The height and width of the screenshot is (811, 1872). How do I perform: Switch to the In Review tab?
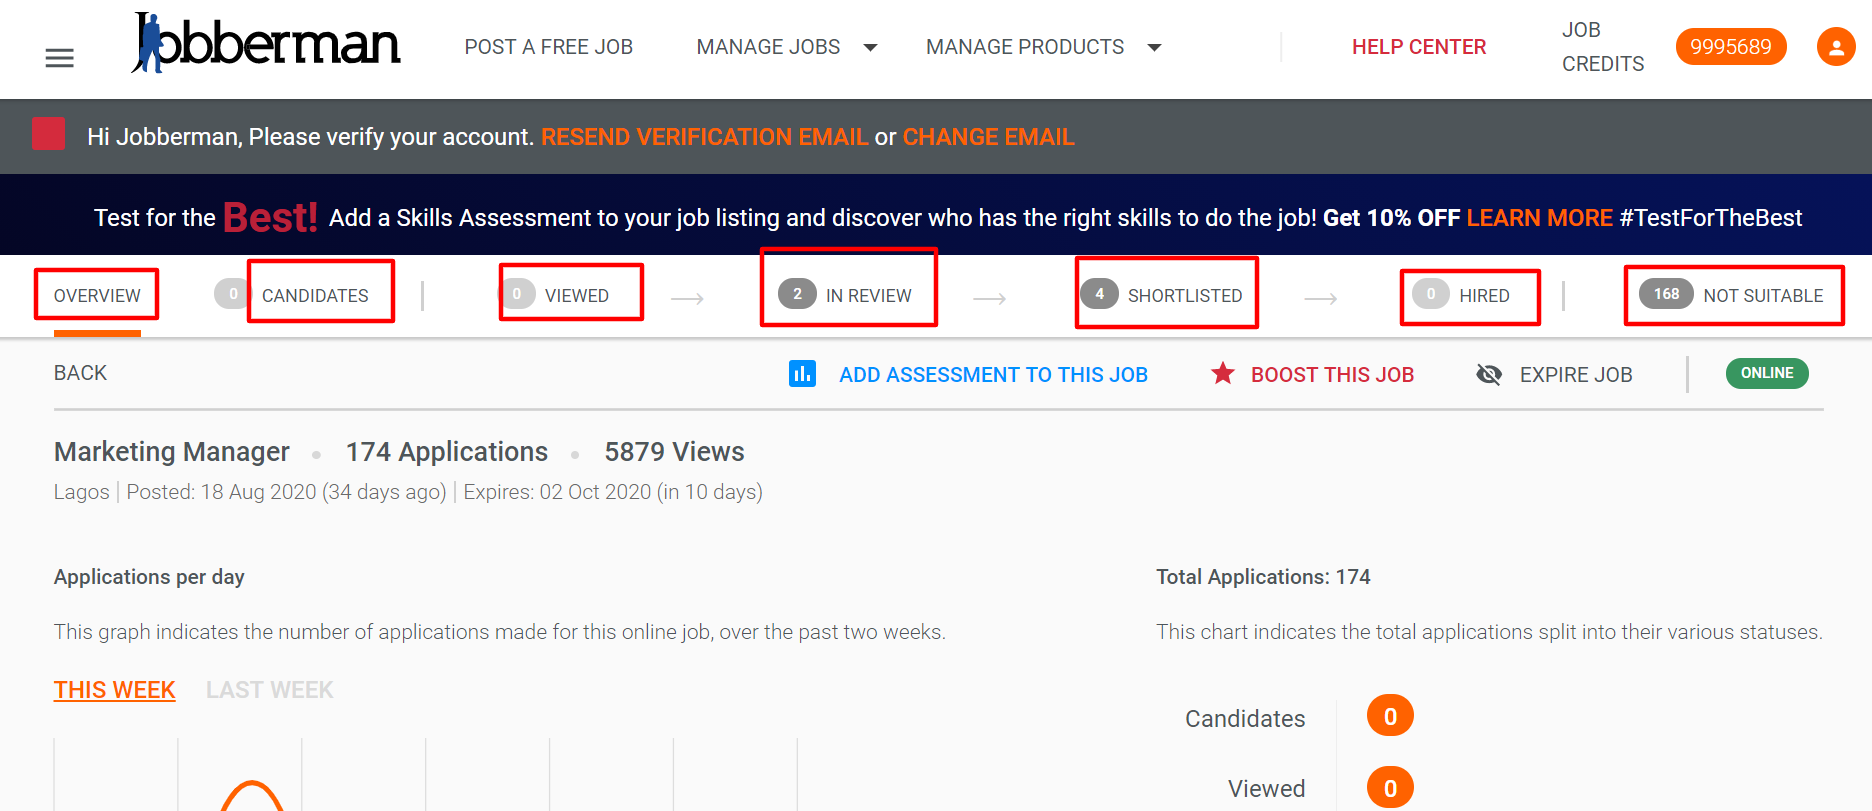pyautogui.click(x=869, y=296)
